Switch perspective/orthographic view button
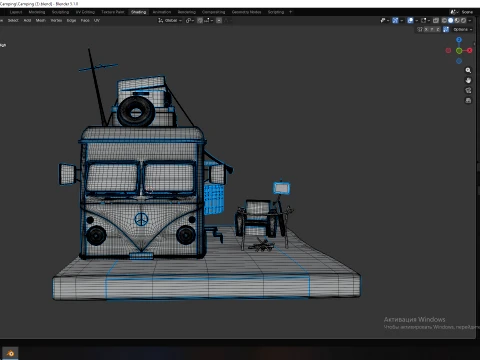The image size is (480, 360). [468, 100]
